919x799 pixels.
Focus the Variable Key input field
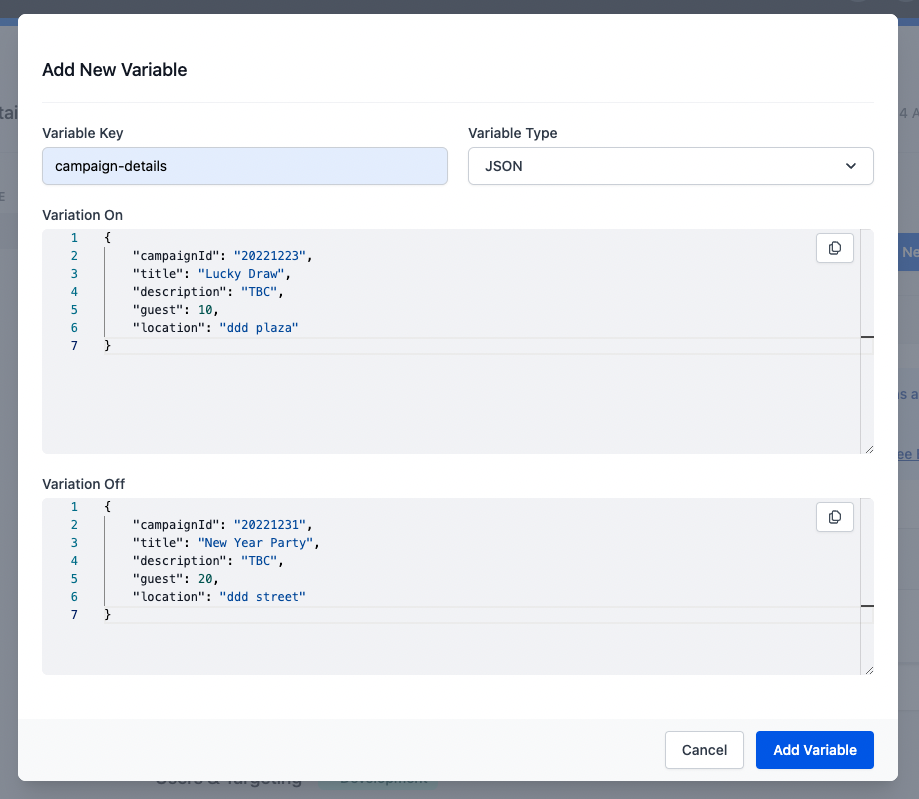click(x=244, y=166)
